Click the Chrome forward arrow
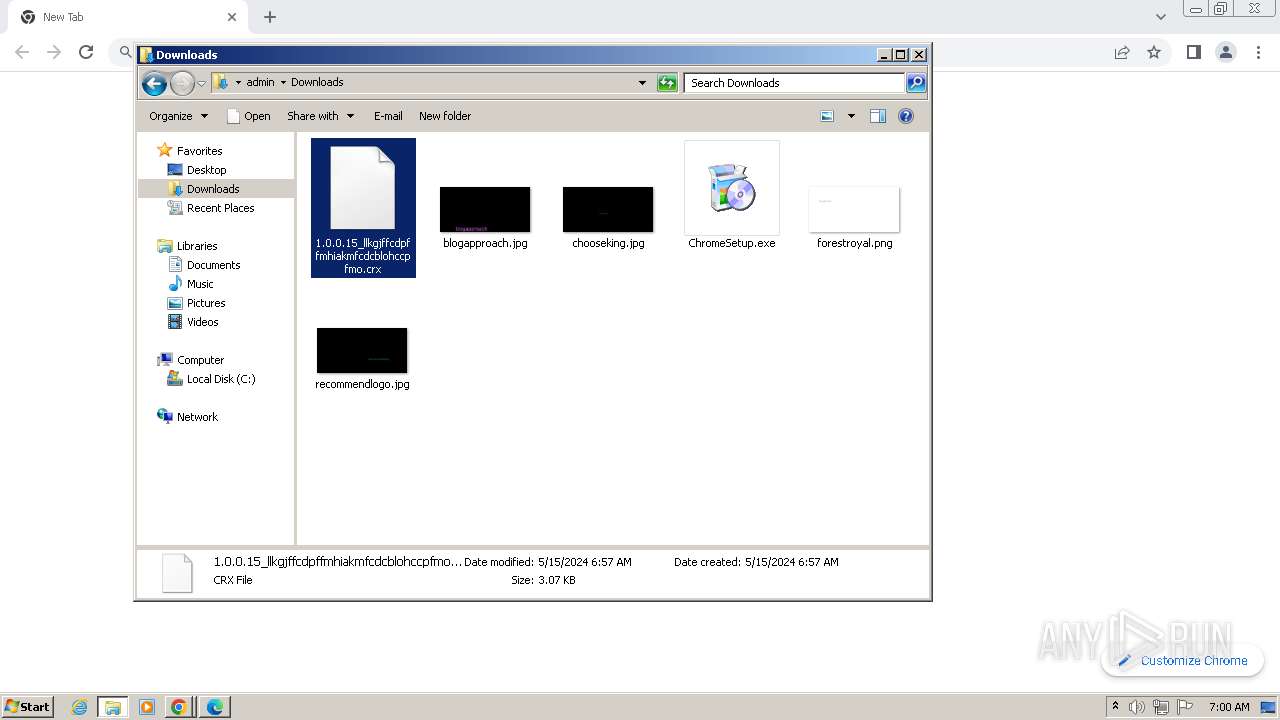The width and height of the screenshot is (1280, 720). pos(54,52)
